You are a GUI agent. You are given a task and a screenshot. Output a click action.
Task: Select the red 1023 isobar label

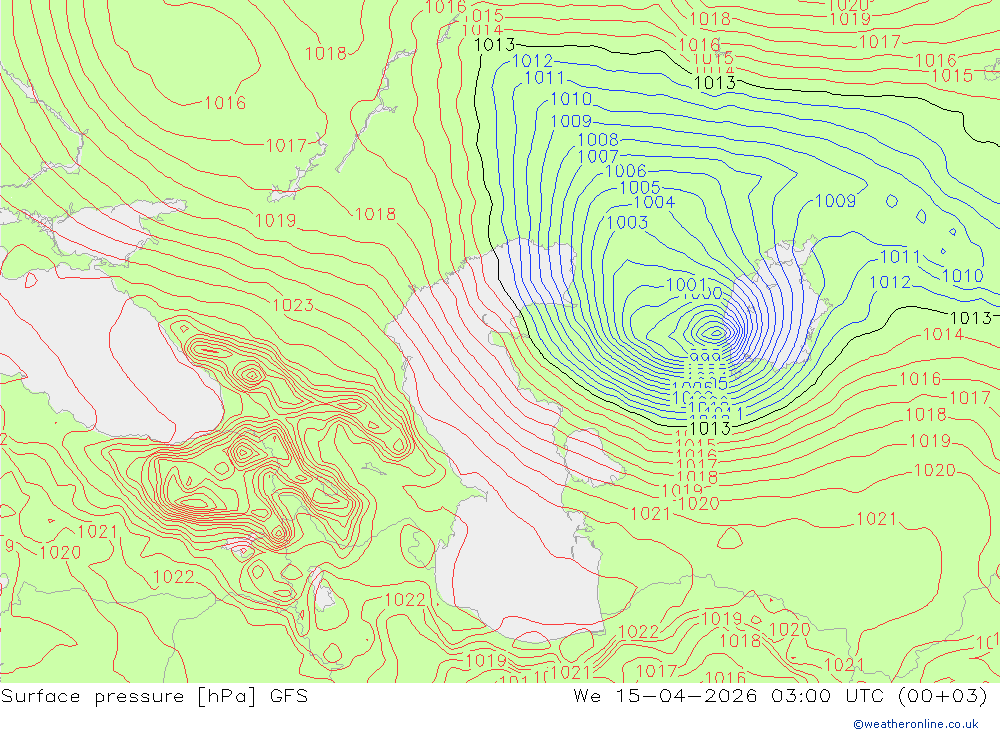[293, 305]
